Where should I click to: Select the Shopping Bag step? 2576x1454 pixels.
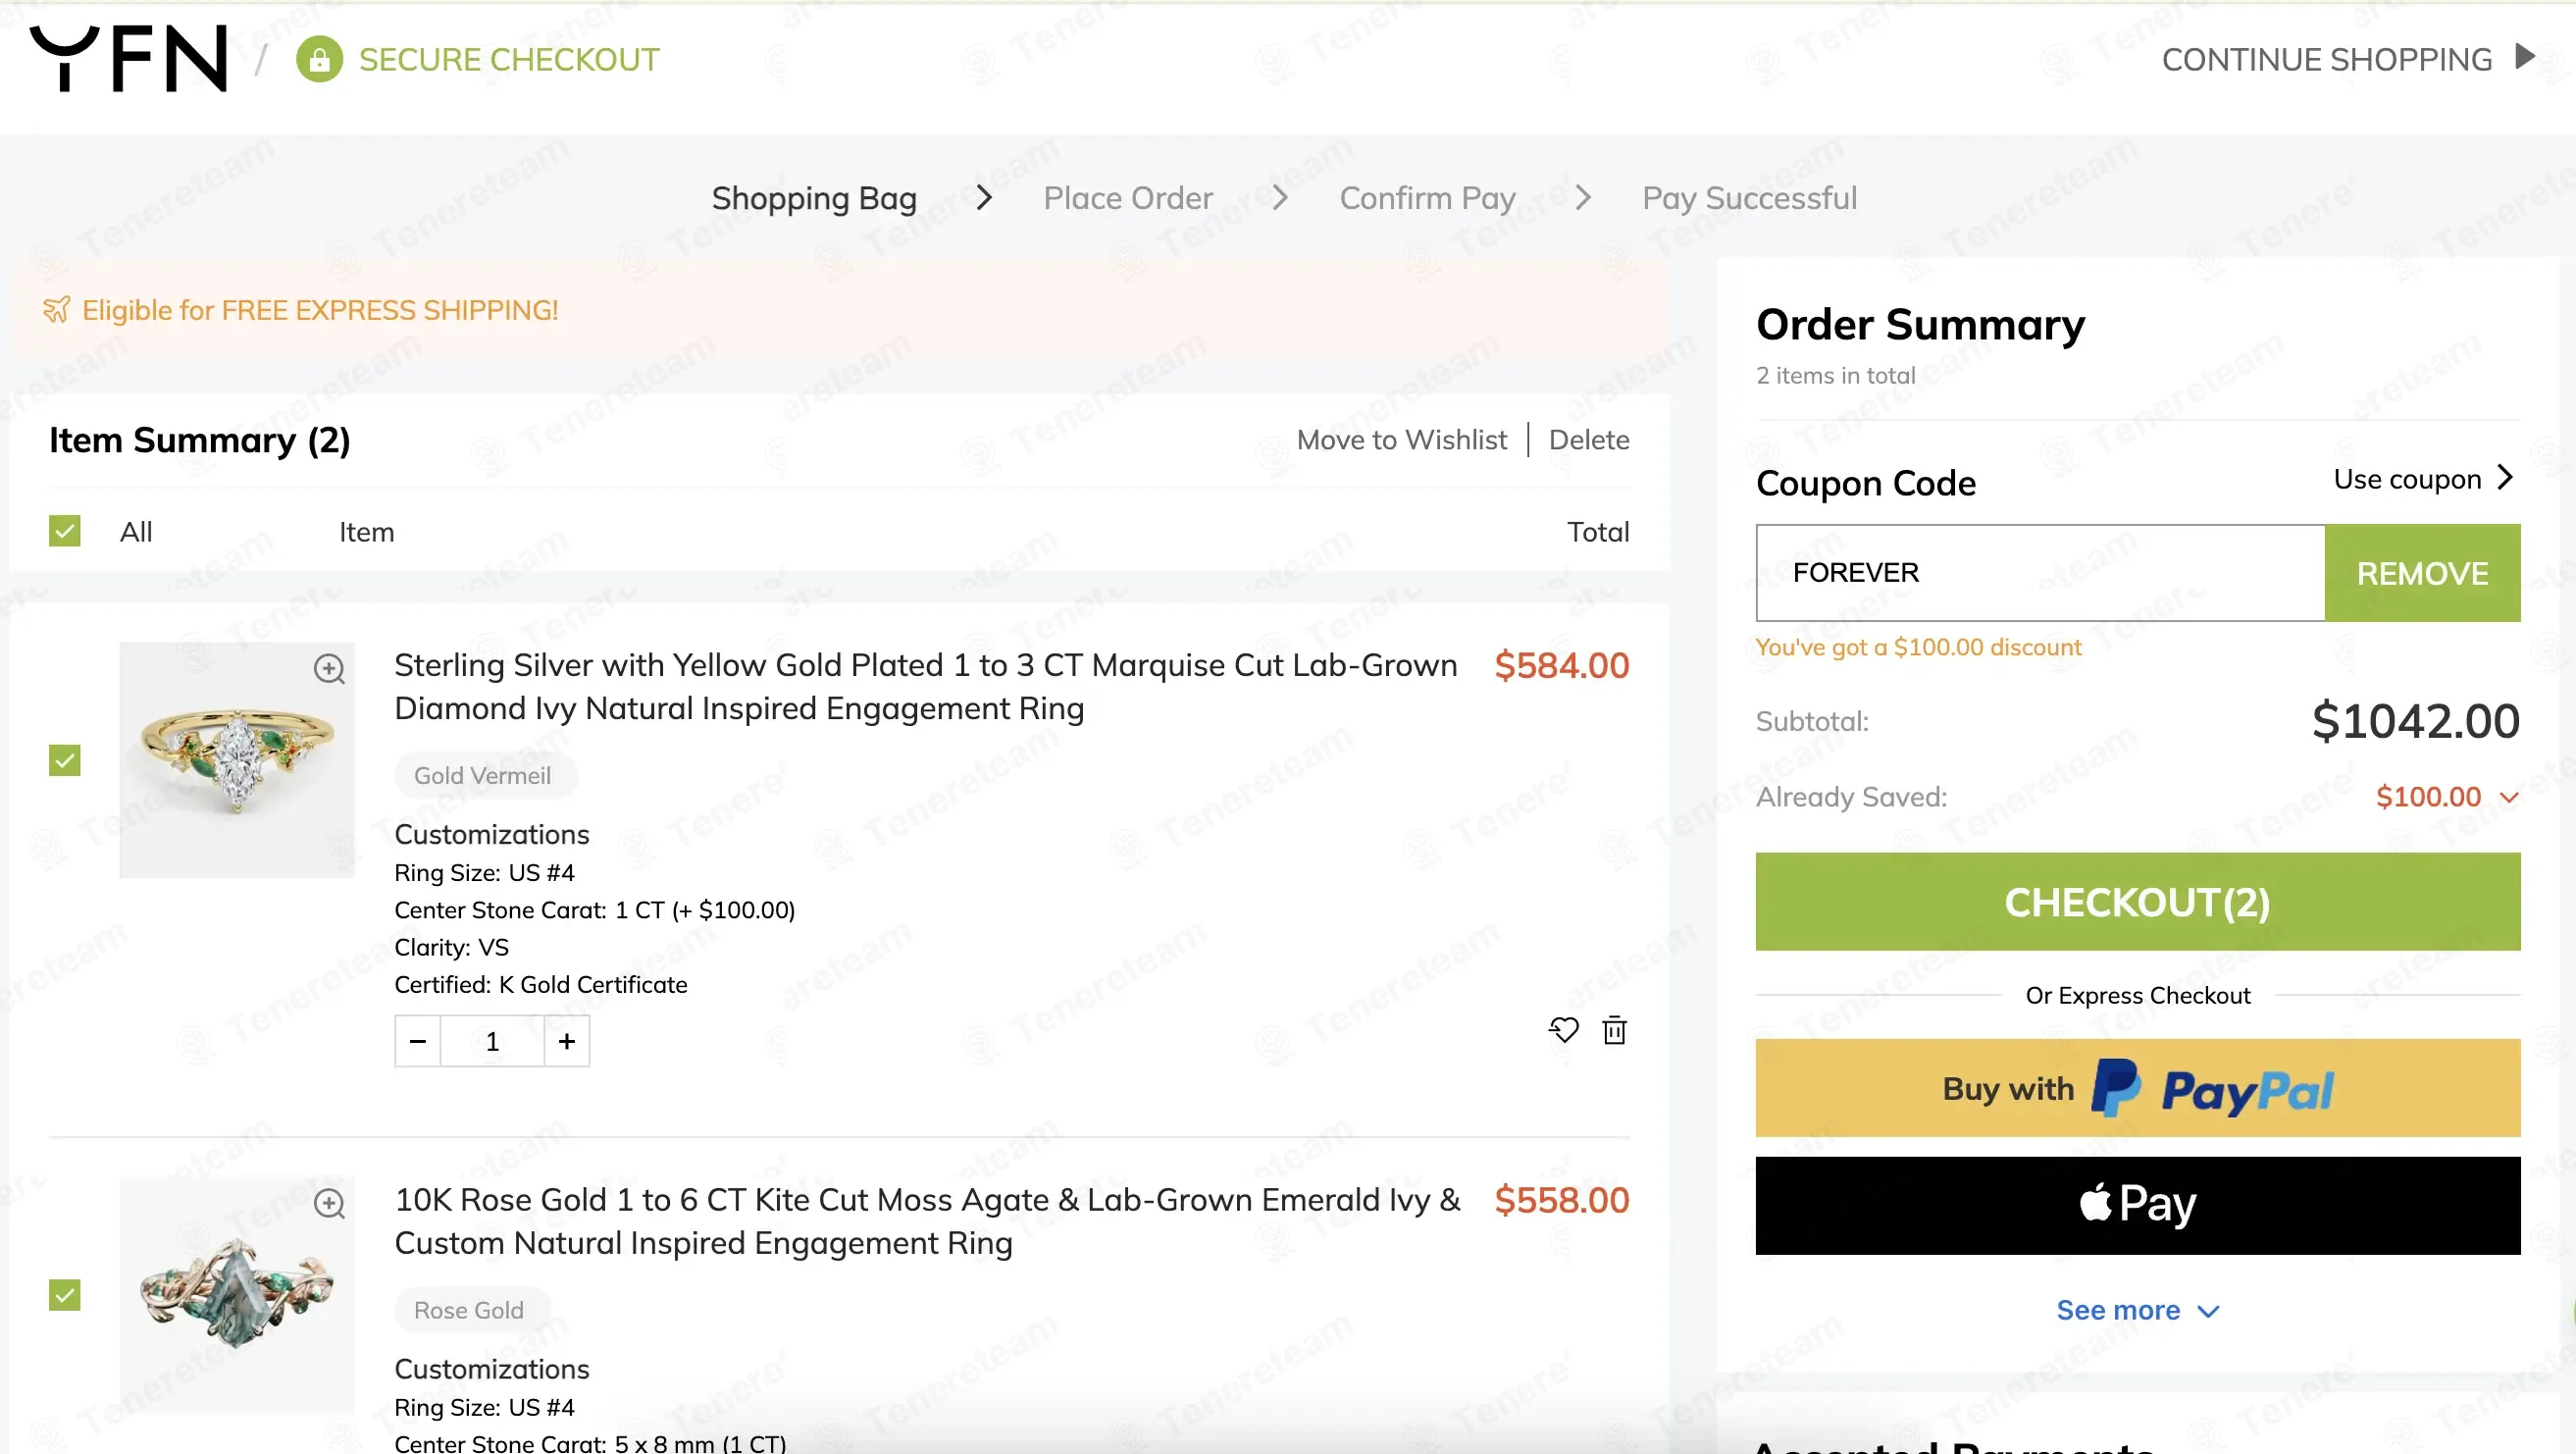(x=814, y=198)
